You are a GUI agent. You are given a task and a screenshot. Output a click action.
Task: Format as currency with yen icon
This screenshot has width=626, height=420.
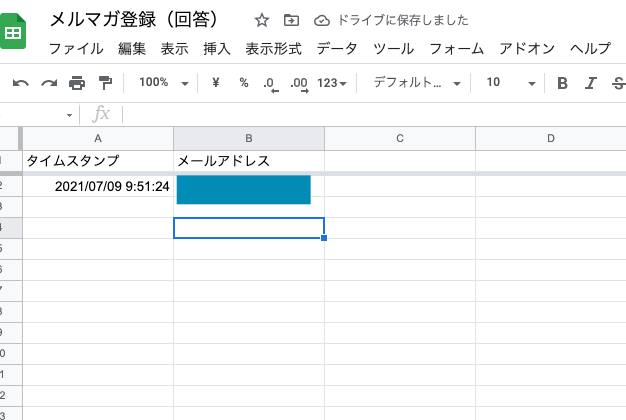tap(215, 83)
